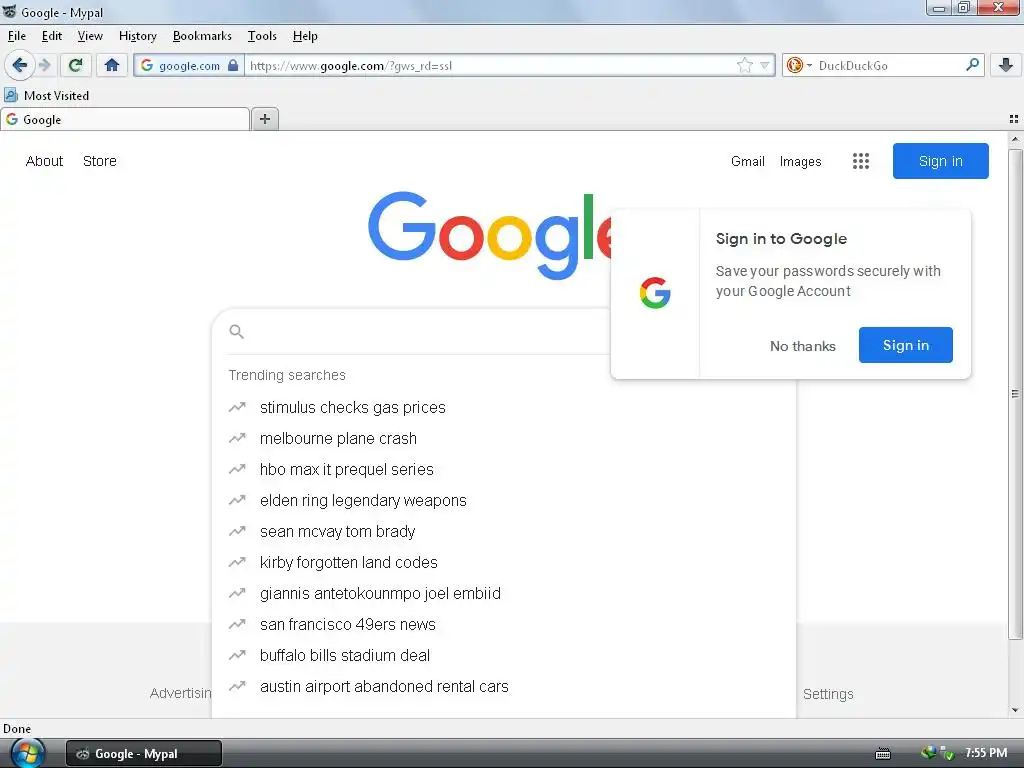Image resolution: width=1024 pixels, height=768 pixels.
Task: Click the 7:55 PM system clock
Action: [985, 753]
